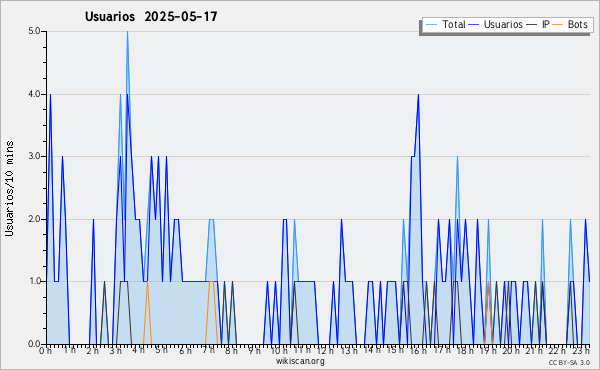600x370 pixels.
Task: Click the dark IP legend line
Action: 532,25
